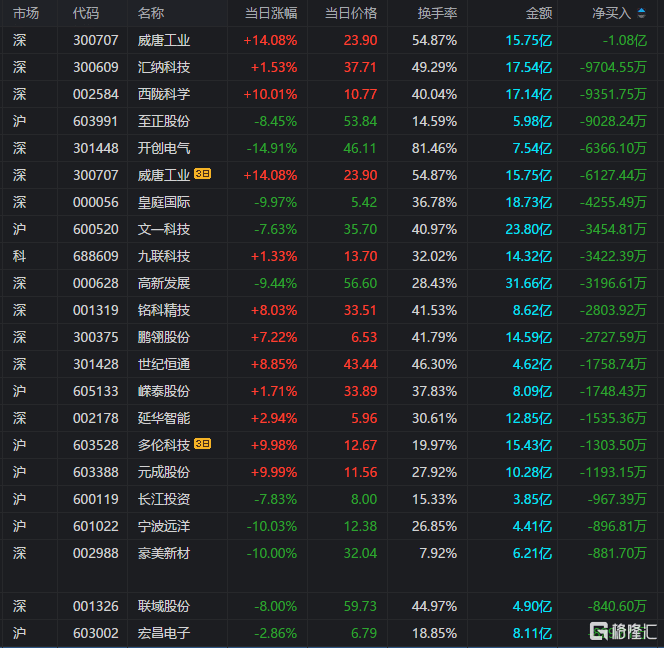664x648 pixels.
Task: Select stock code 603528
Action: coord(96,446)
